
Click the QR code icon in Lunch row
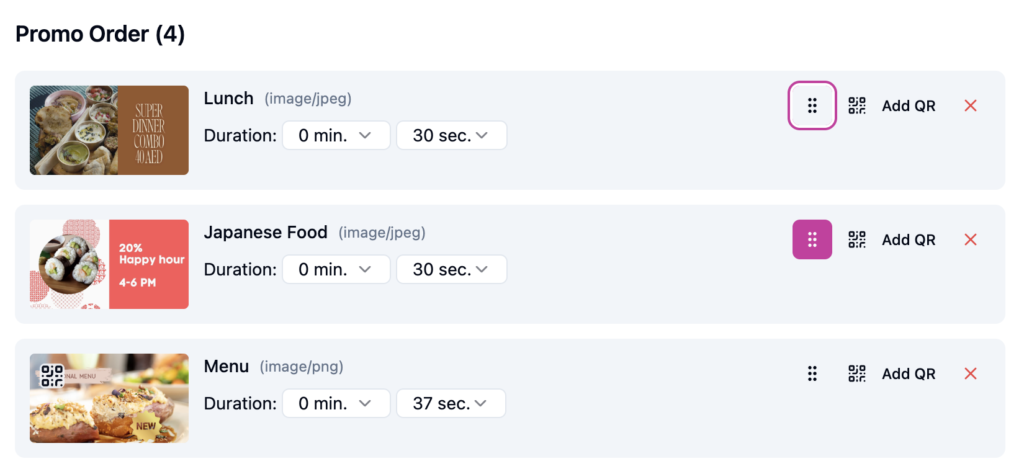[x=857, y=106]
